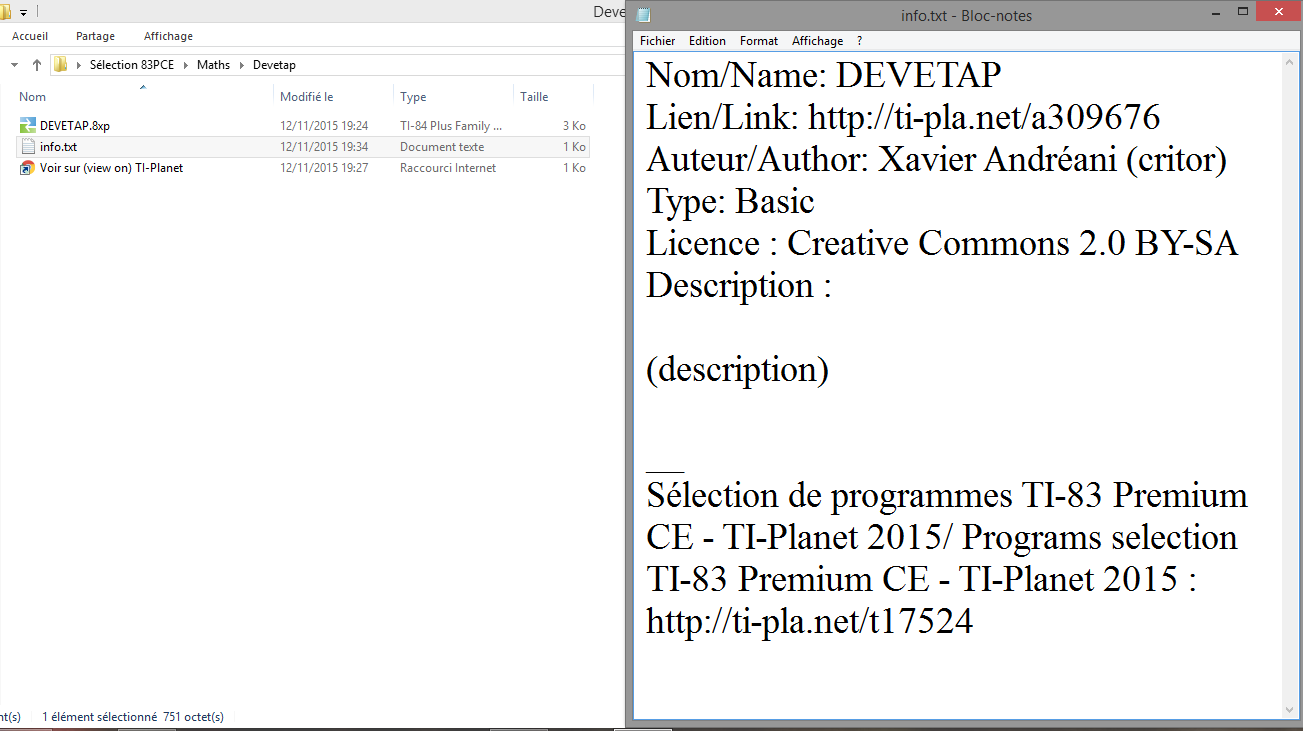Go up one folder level in Explorer
Screen dimensions: 1303x731
(37, 65)
